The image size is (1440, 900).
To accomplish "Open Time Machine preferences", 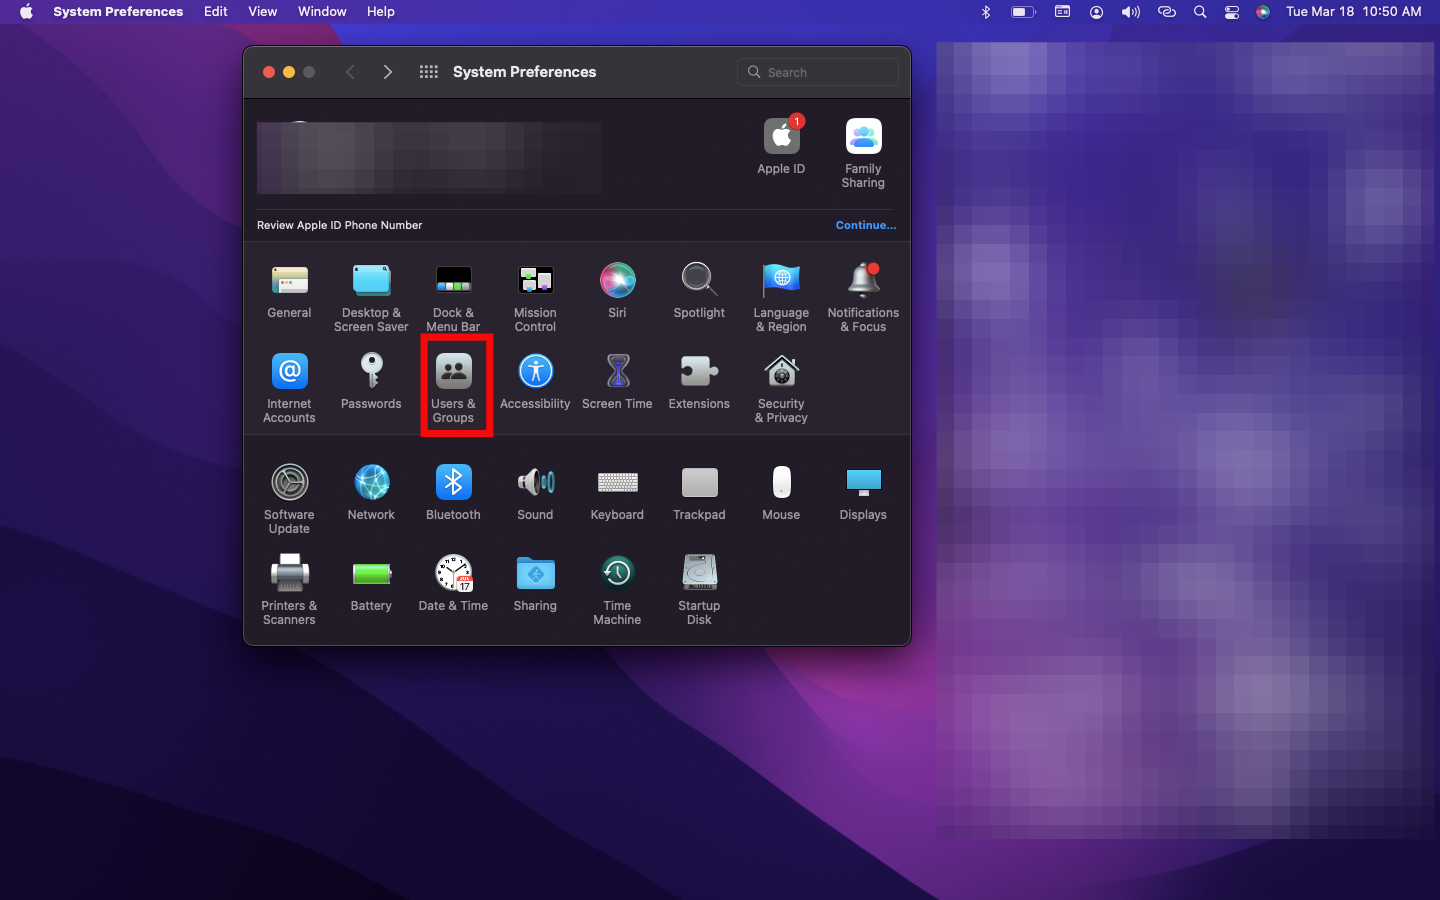I will pyautogui.click(x=617, y=590).
